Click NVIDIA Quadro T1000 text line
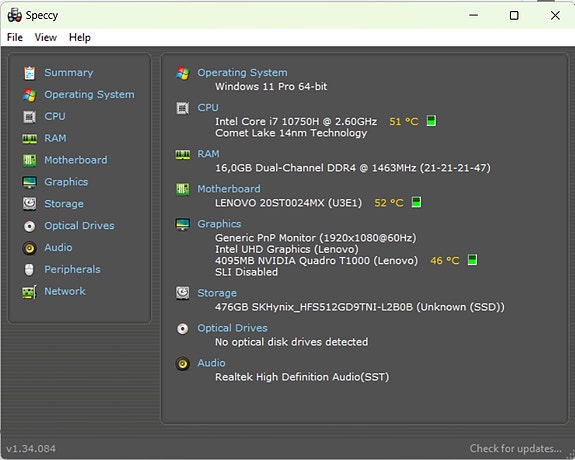Viewport: 575px width, 460px height. pyautogui.click(x=316, y=261)
